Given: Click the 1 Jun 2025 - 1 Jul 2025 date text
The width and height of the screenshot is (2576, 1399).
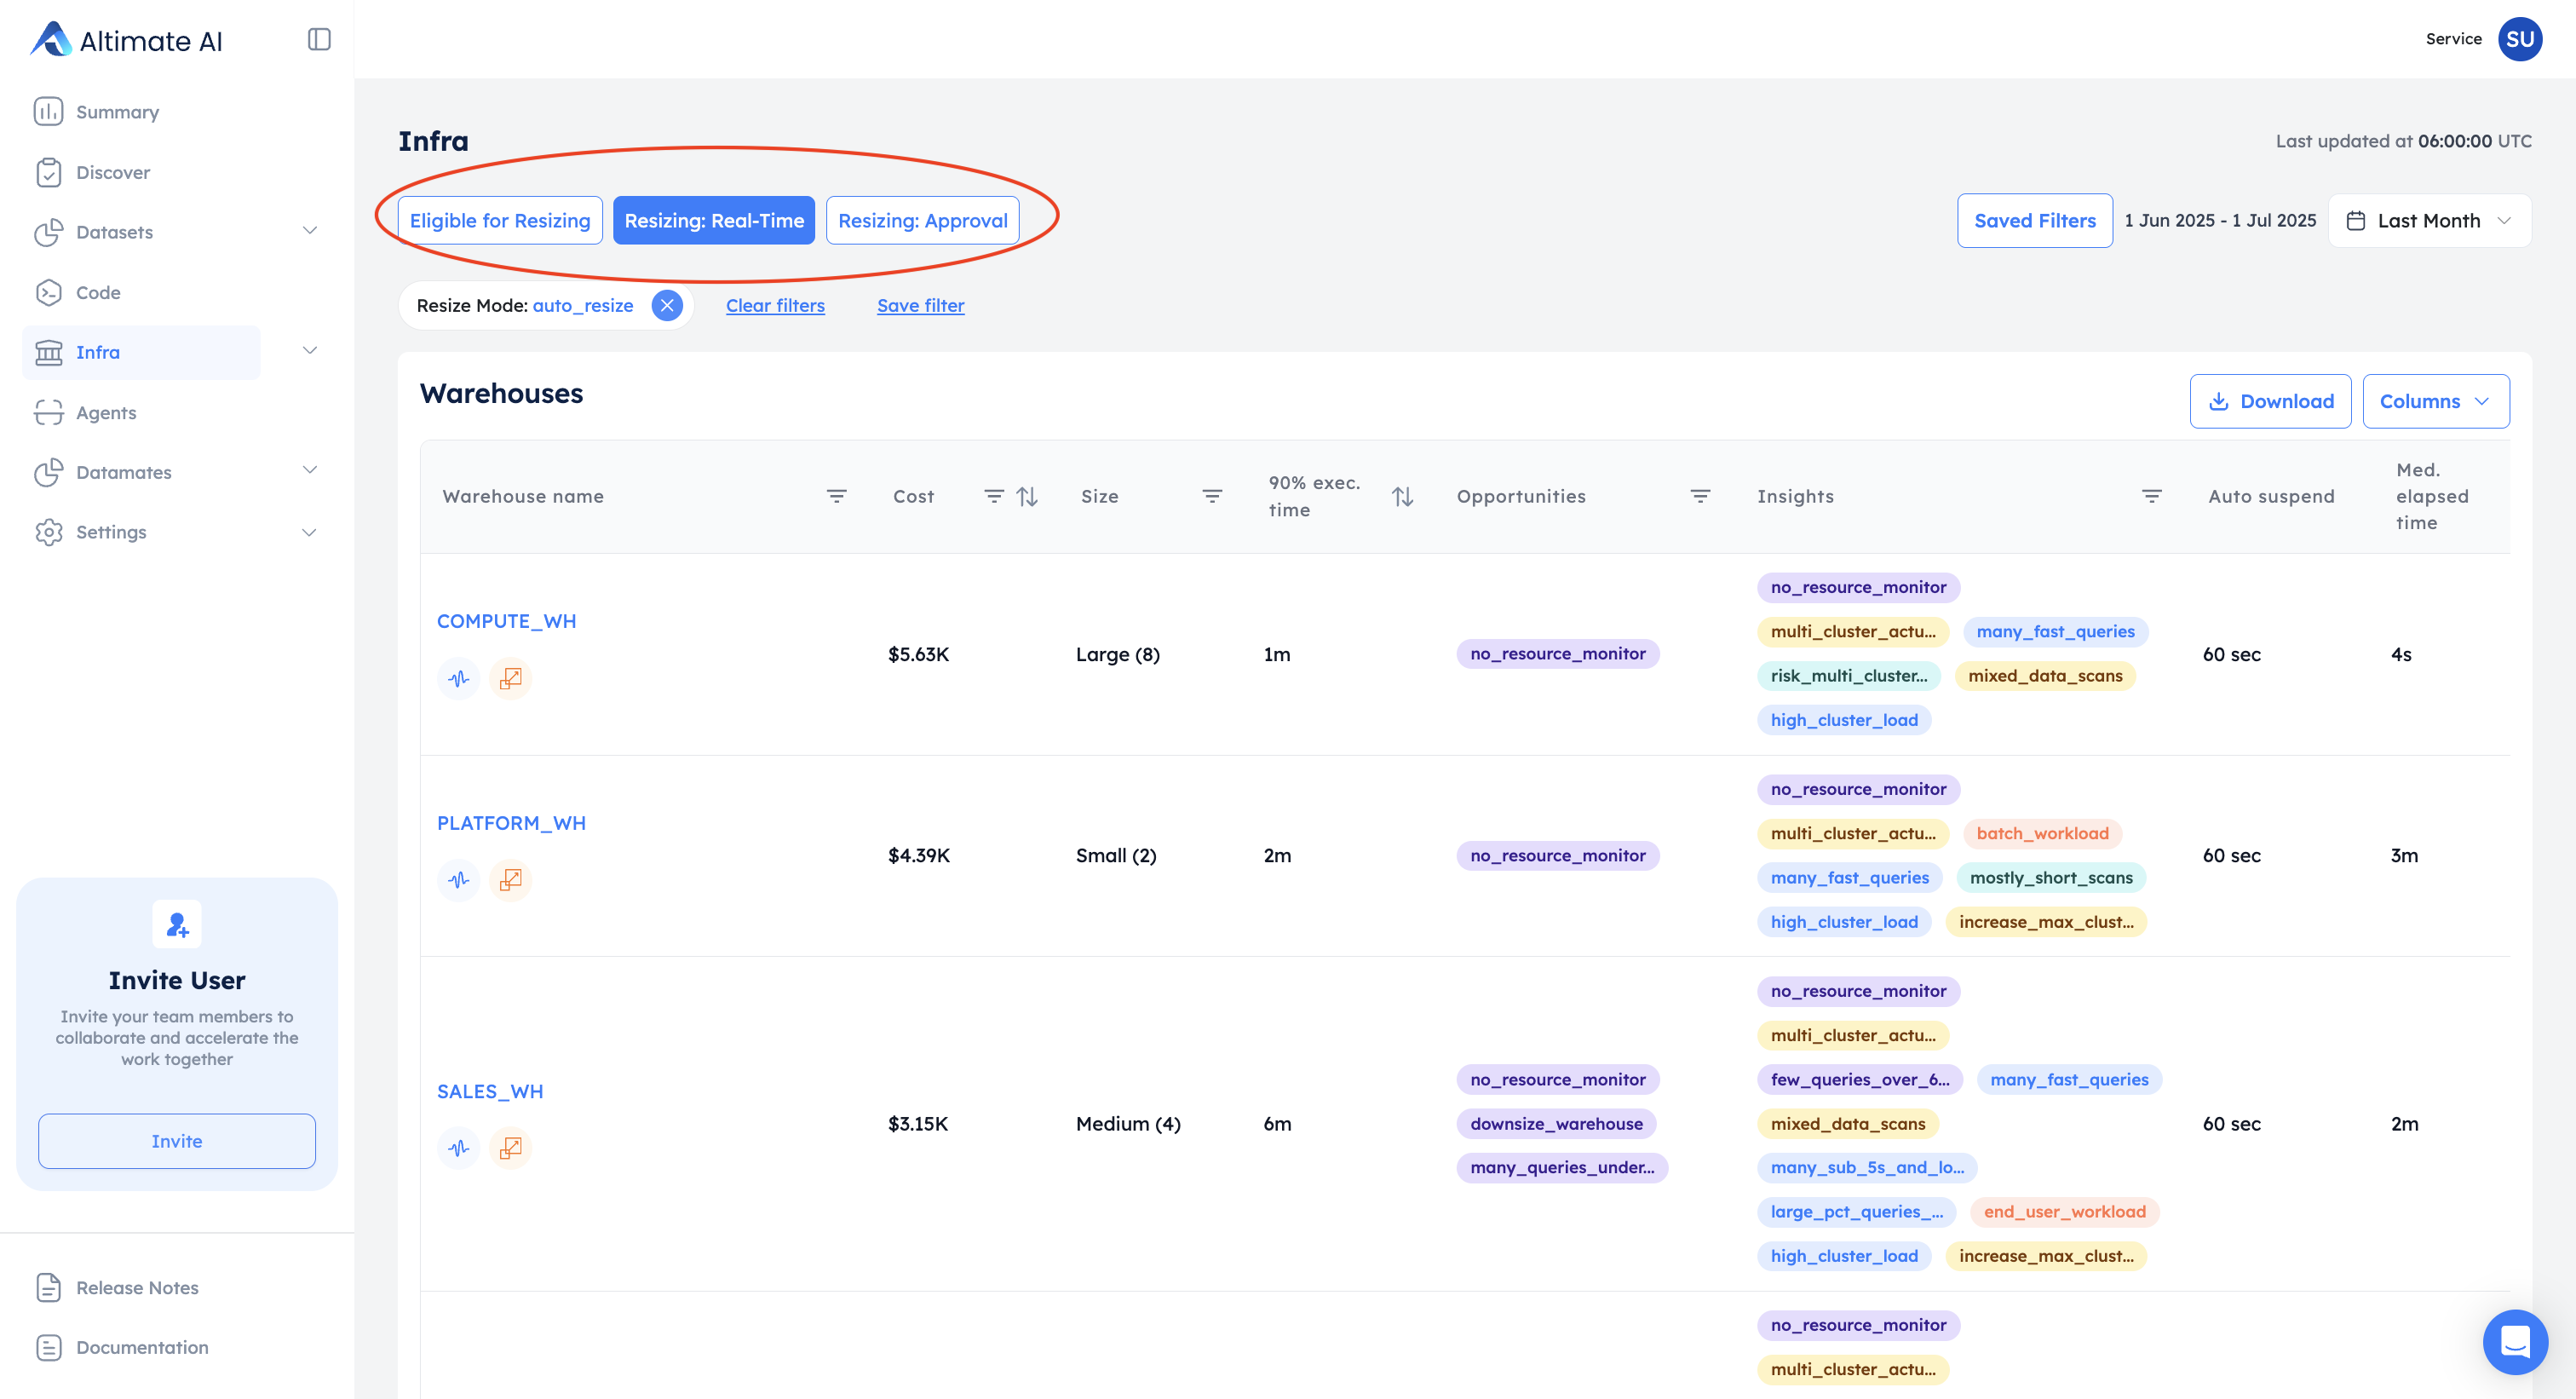Looking at the screenshot, I should point(2220,220).
